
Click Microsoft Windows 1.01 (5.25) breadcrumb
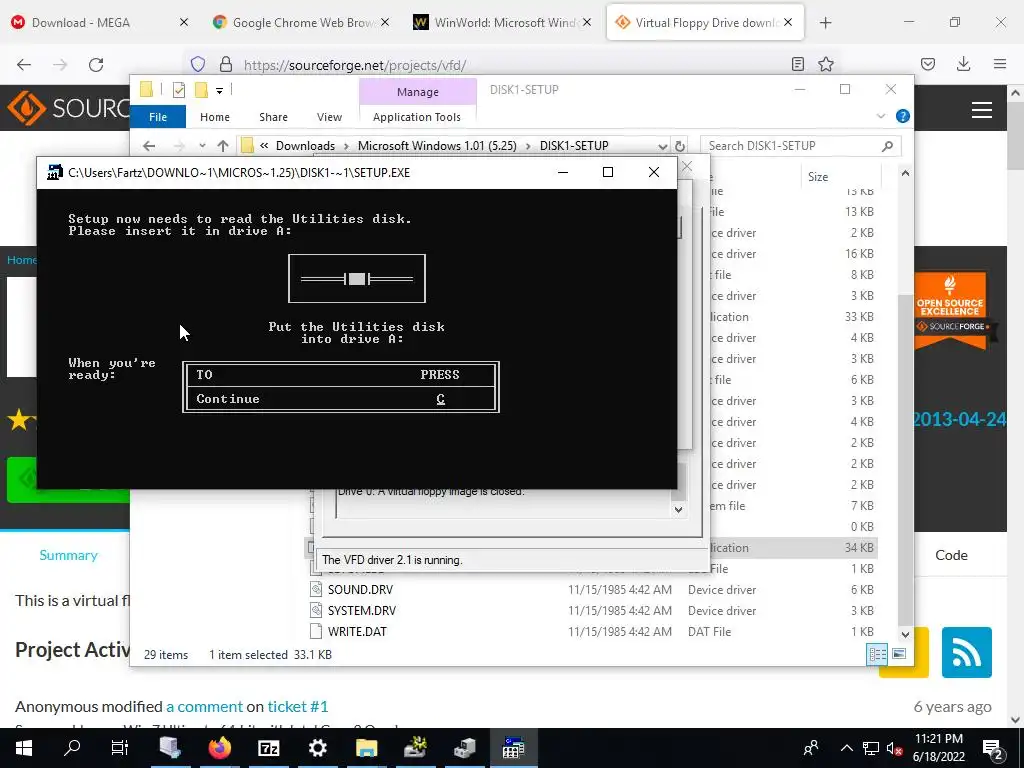pyautogui.click(x=437, y=146)
